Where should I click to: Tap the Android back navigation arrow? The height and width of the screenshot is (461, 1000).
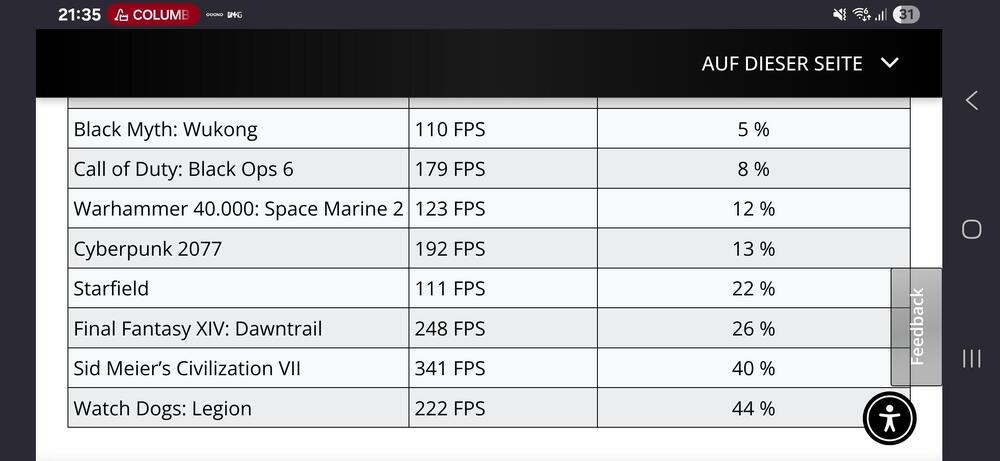pyautogui.click(x=971, y=100)
